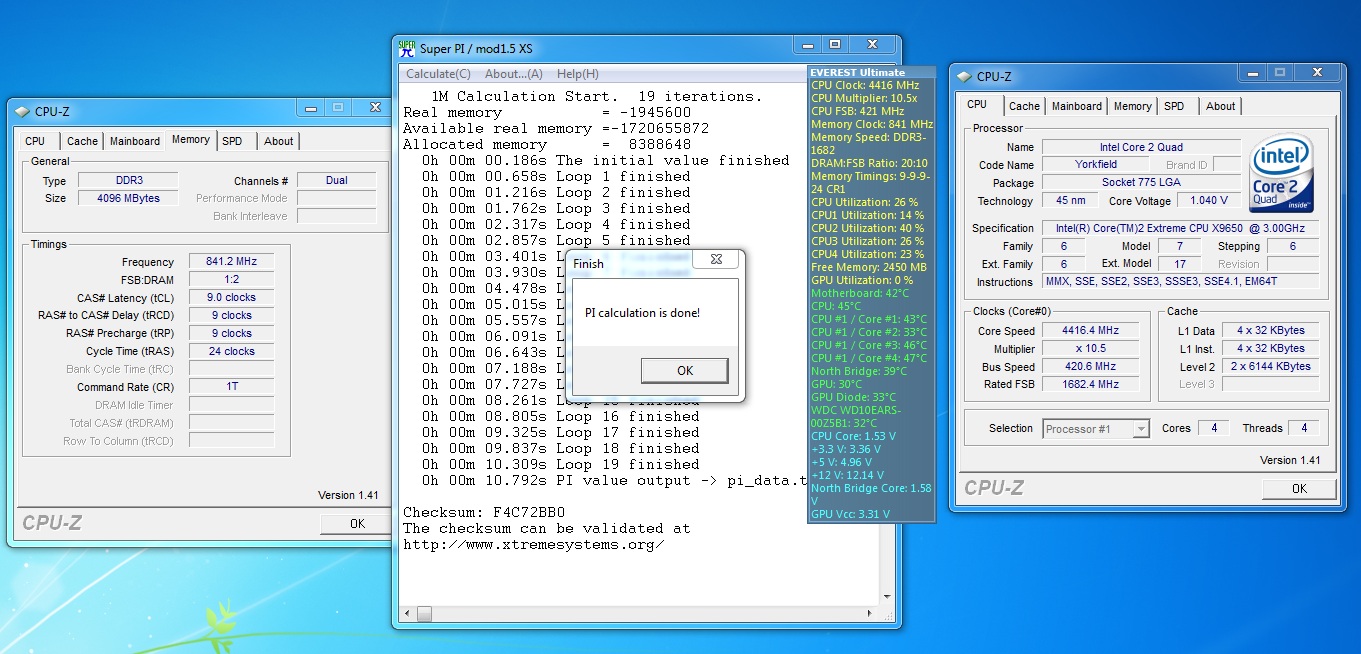Click the http://www.xtremesystems.org/ address text
The width and height of the screenshot is (1361, 654).
(533, 544)
